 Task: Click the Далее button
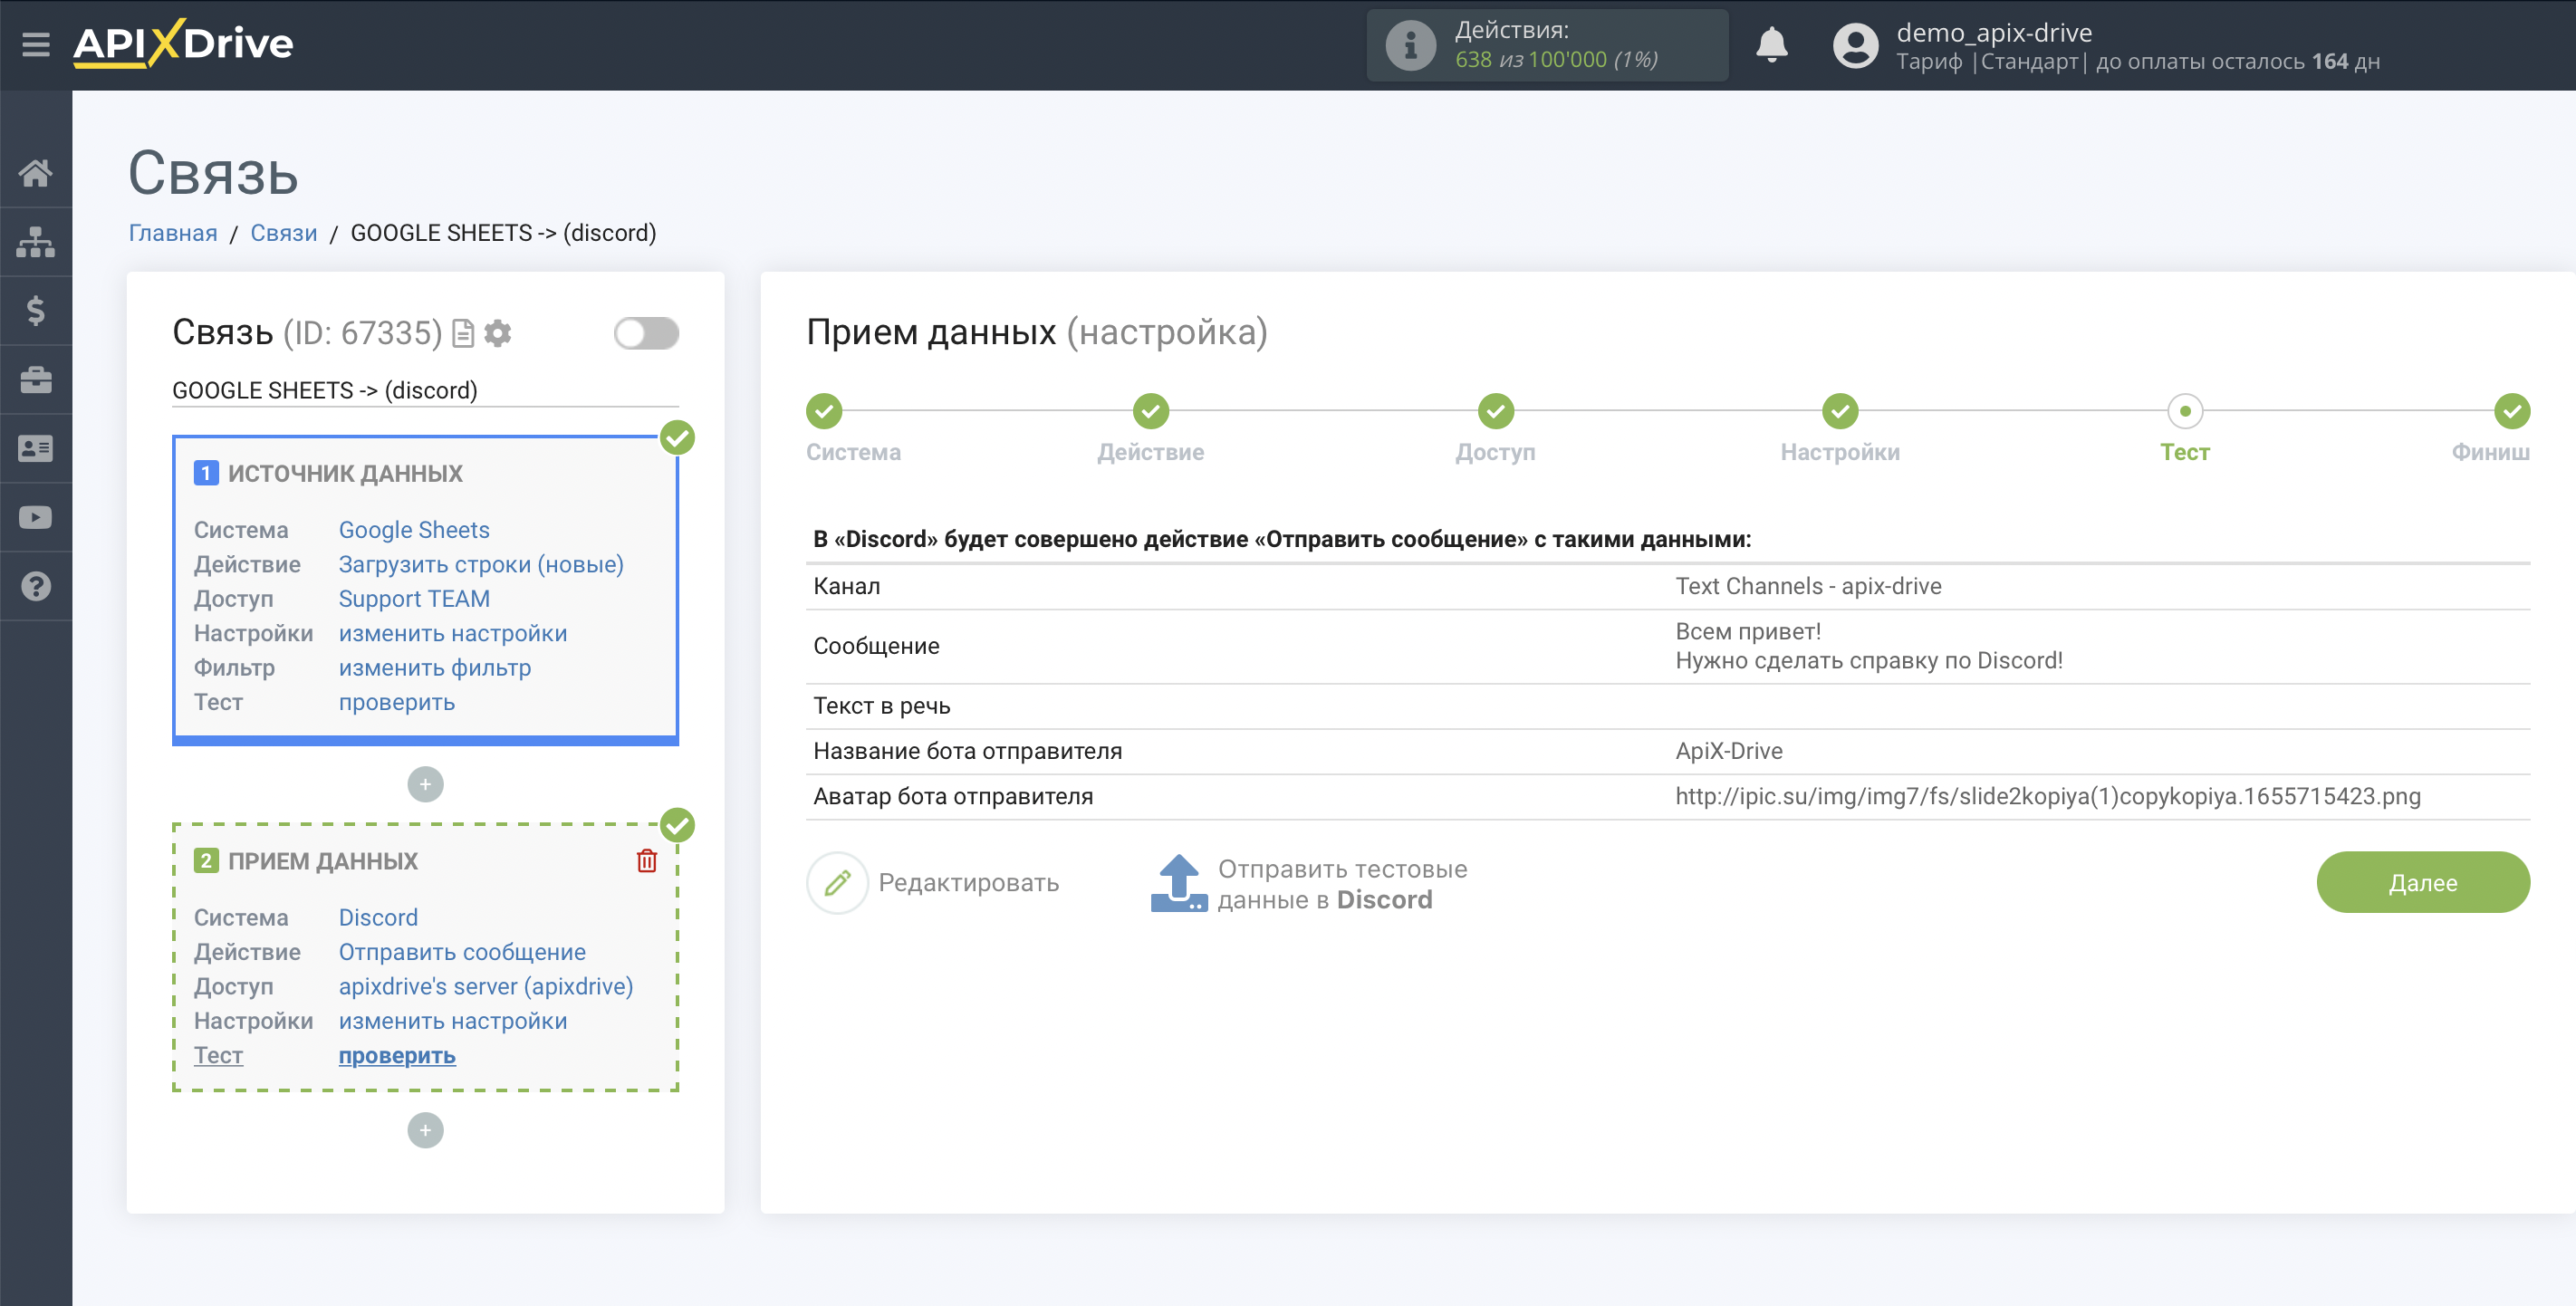[2423, 882]
